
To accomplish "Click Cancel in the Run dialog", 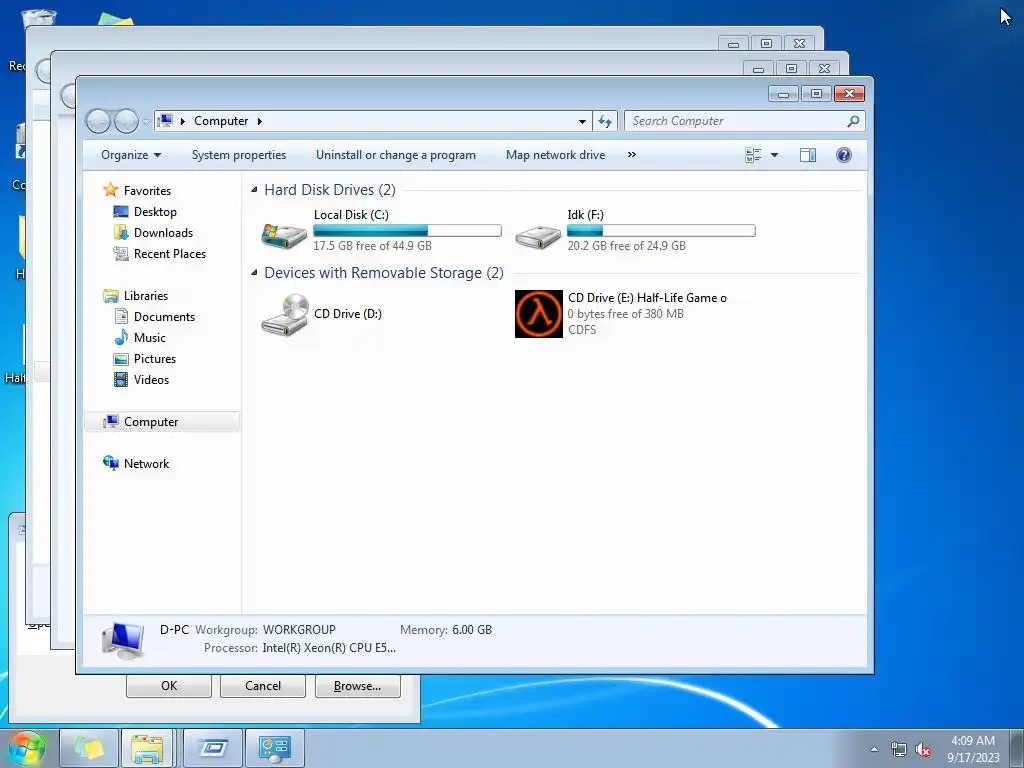I will pyautogui.click(x=263, y=686).
